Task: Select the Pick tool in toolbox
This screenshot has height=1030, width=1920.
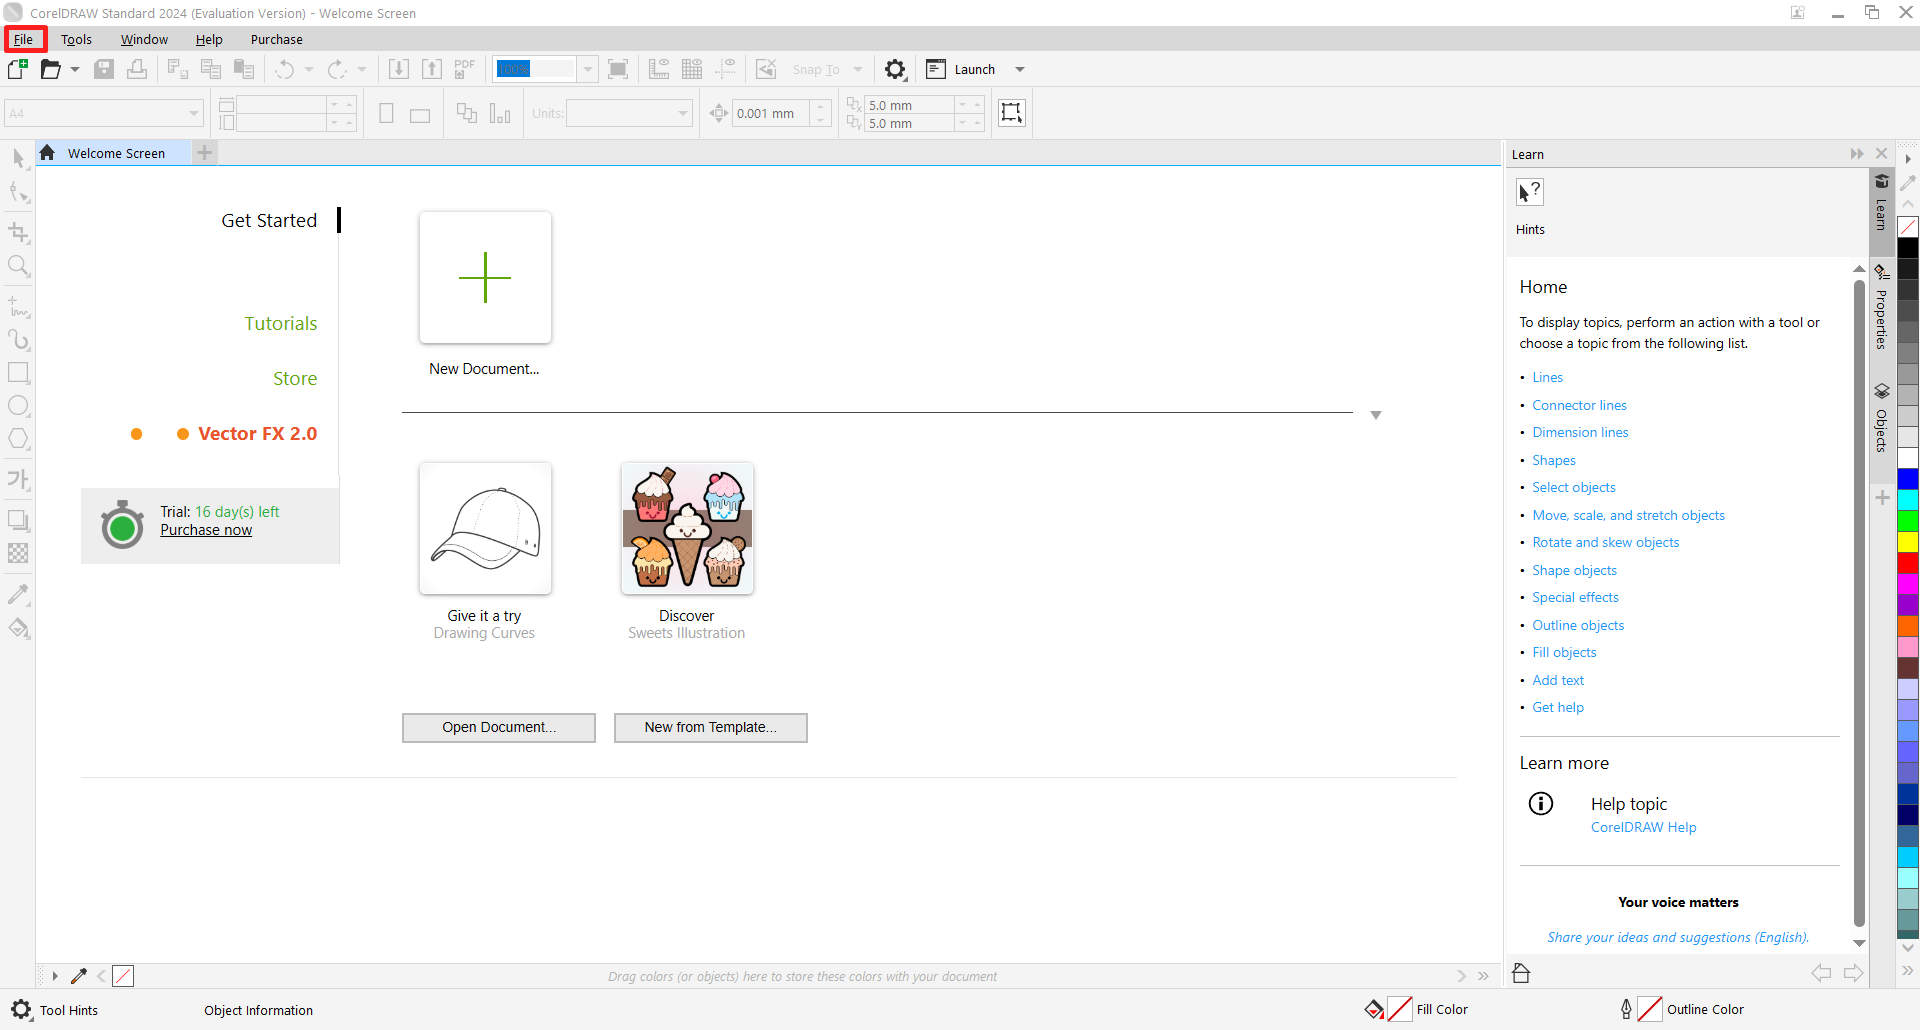Action: [x=18, y=159]
